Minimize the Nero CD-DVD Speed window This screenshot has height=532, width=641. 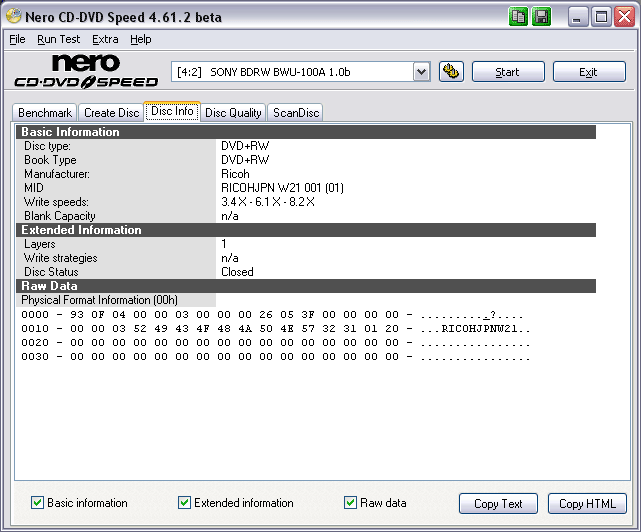(x=577, y=17)
